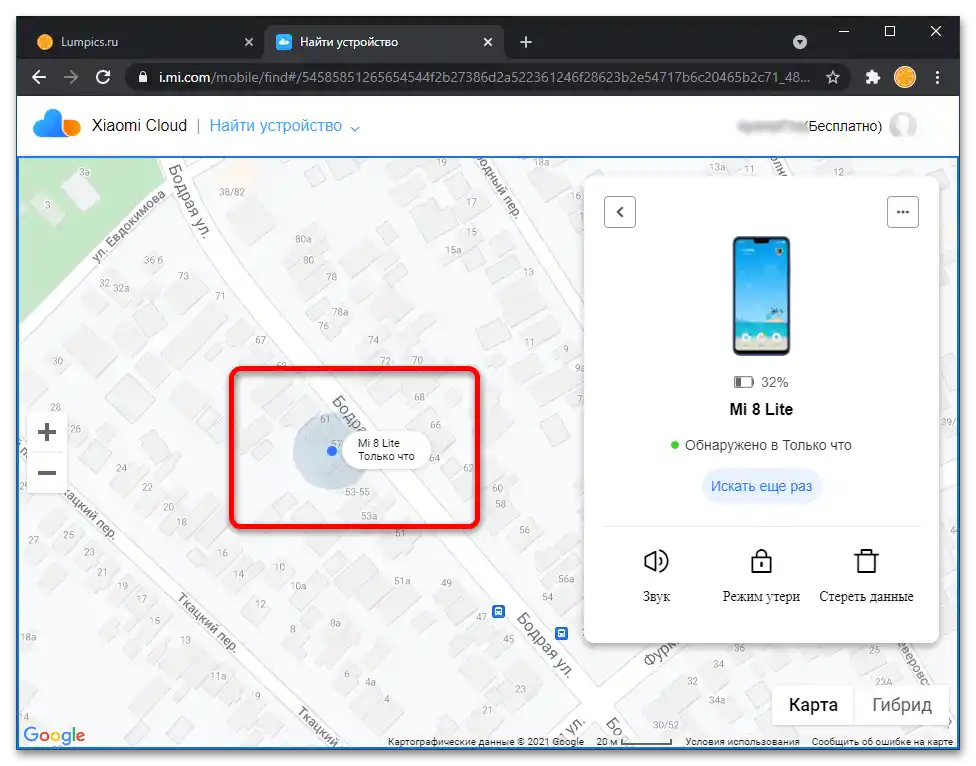Open a new browser tab
The image size is (976, 766).
pyautogui.click(x=526, y=42)
